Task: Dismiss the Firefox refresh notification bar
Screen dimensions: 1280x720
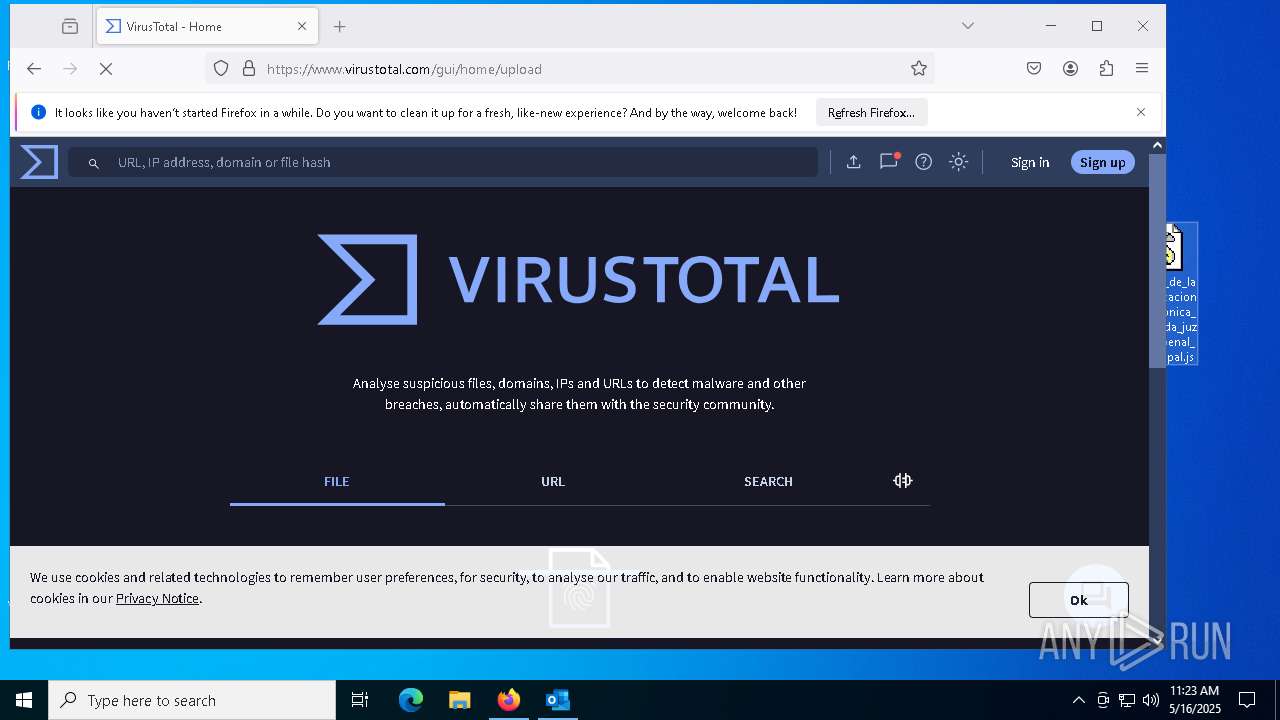Action: click(1141, 112)
